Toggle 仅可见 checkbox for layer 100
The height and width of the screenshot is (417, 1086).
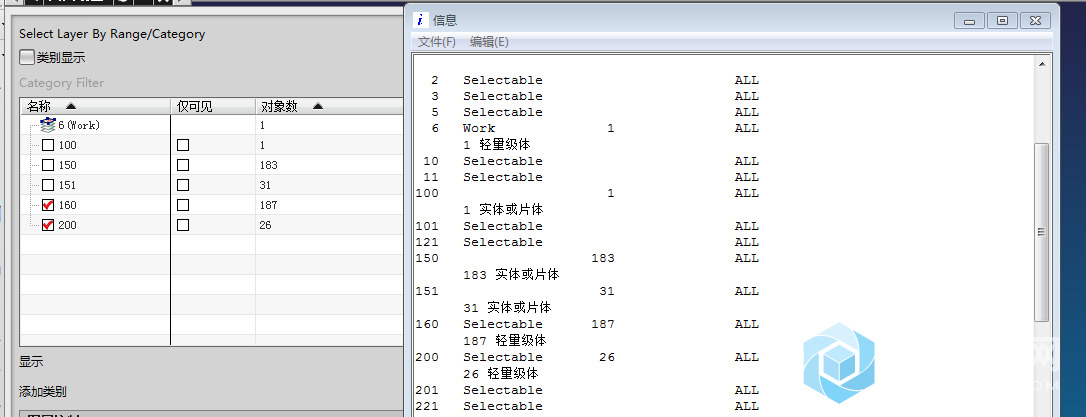(x=183, y=145)
